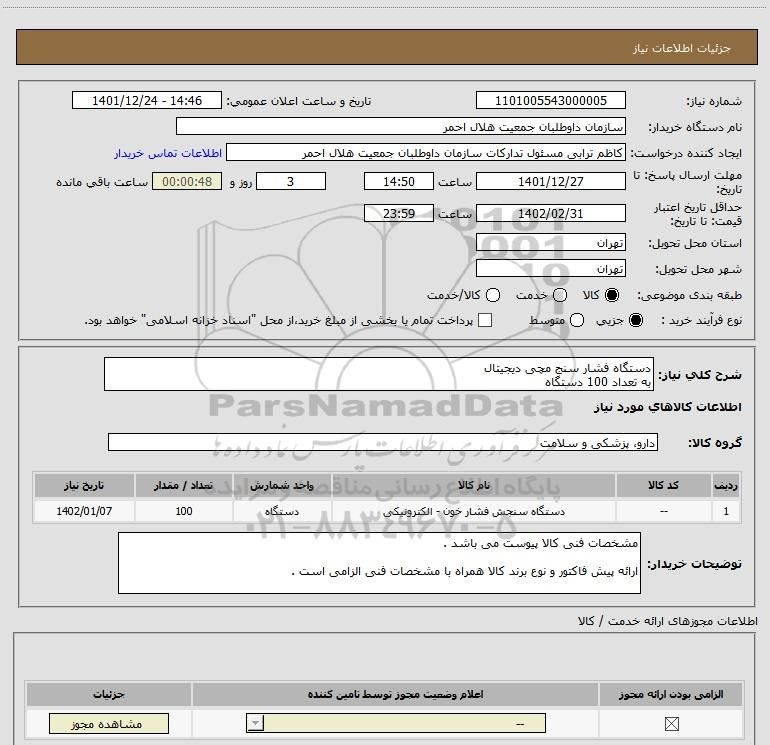Open the permit status dropdown
The height and width of the screenshot is (745, 770).
396,723
